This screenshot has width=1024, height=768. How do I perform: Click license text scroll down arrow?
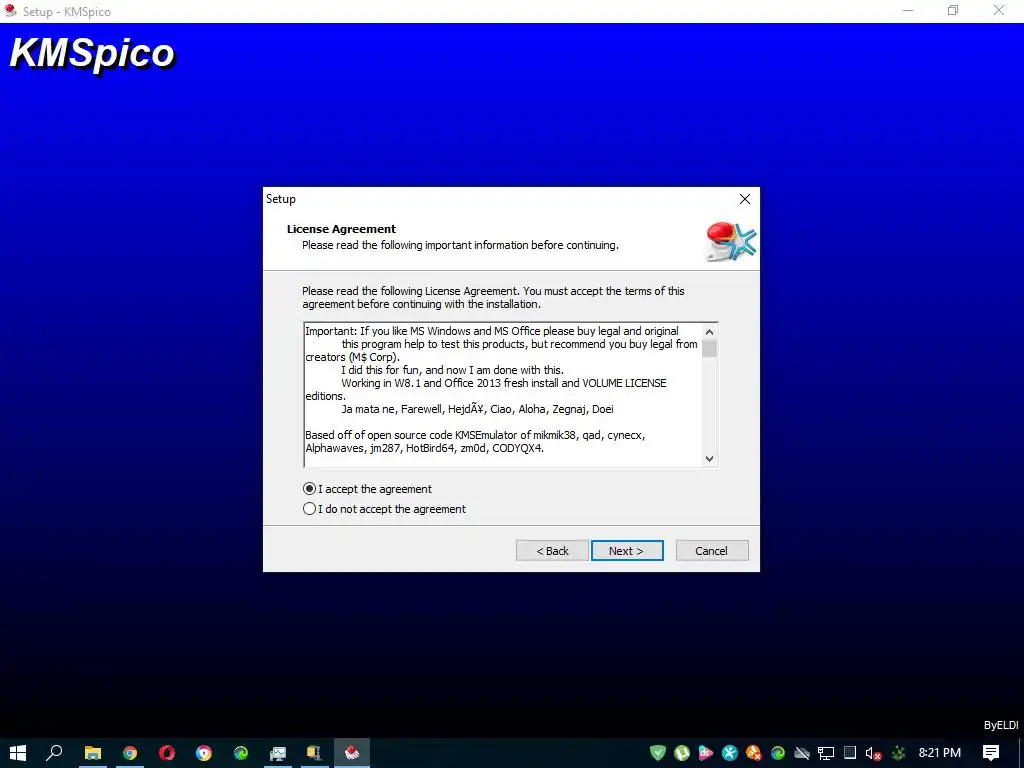[709, 458]
